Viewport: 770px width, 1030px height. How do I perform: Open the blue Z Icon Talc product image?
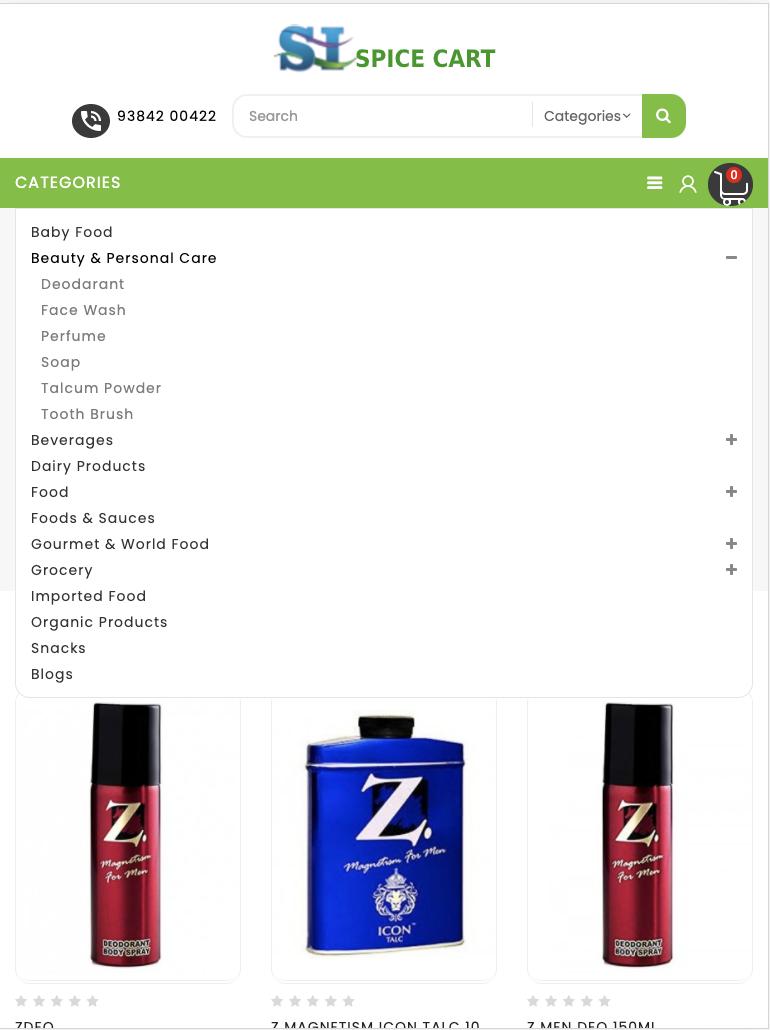click(x=384, y=834)
